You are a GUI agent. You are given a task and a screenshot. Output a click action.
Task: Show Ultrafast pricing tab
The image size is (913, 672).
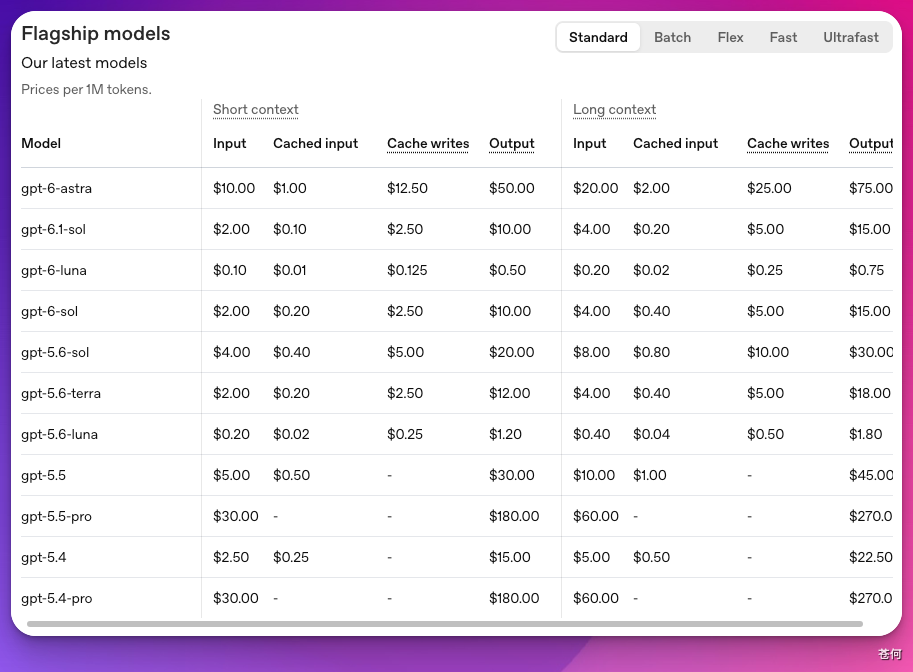point(851,37)
